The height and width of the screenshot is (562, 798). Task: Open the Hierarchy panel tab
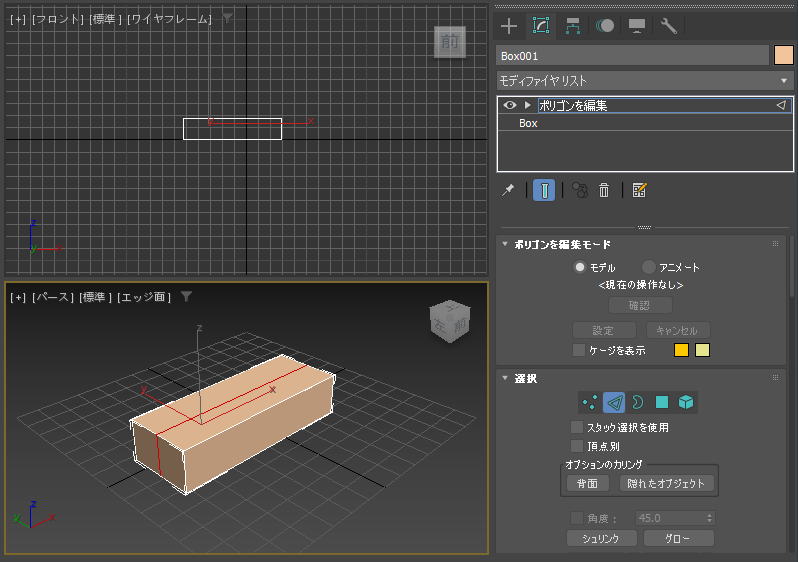(573, 26)
